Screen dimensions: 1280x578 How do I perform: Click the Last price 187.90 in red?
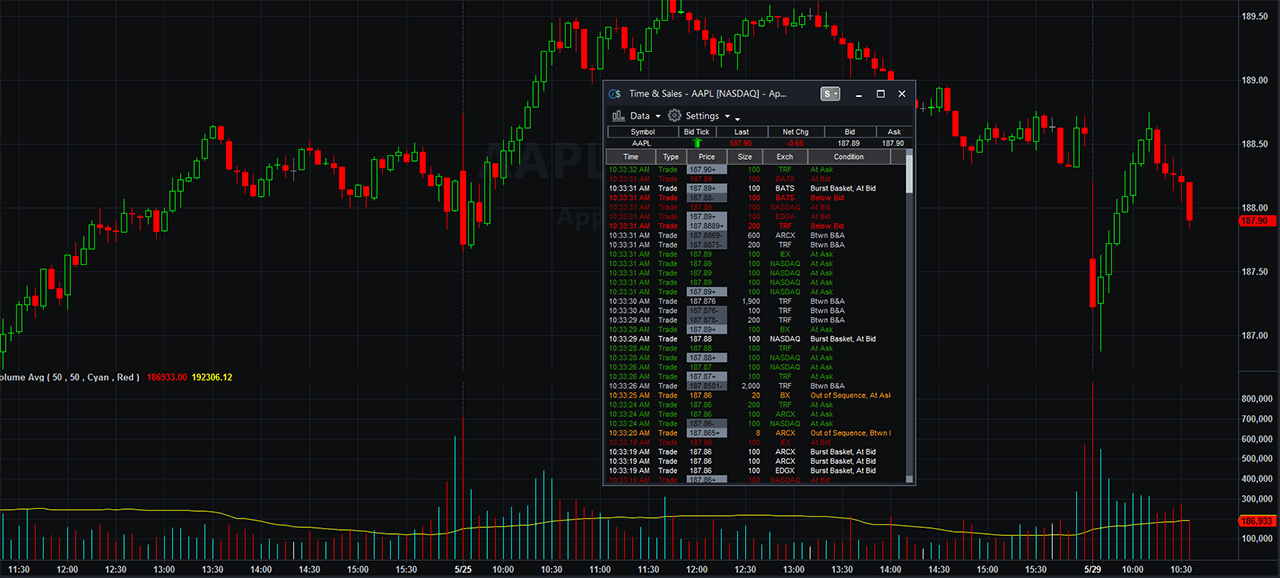click(741, 144)
